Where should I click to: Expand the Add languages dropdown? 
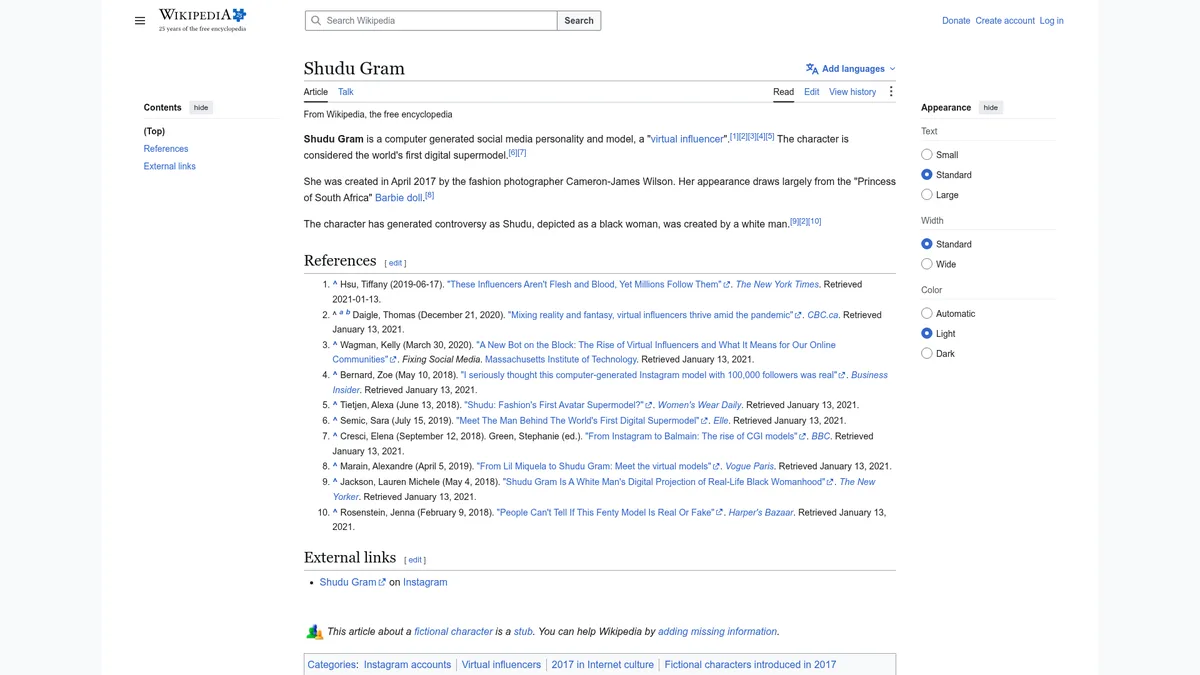(x=851, y=69)
